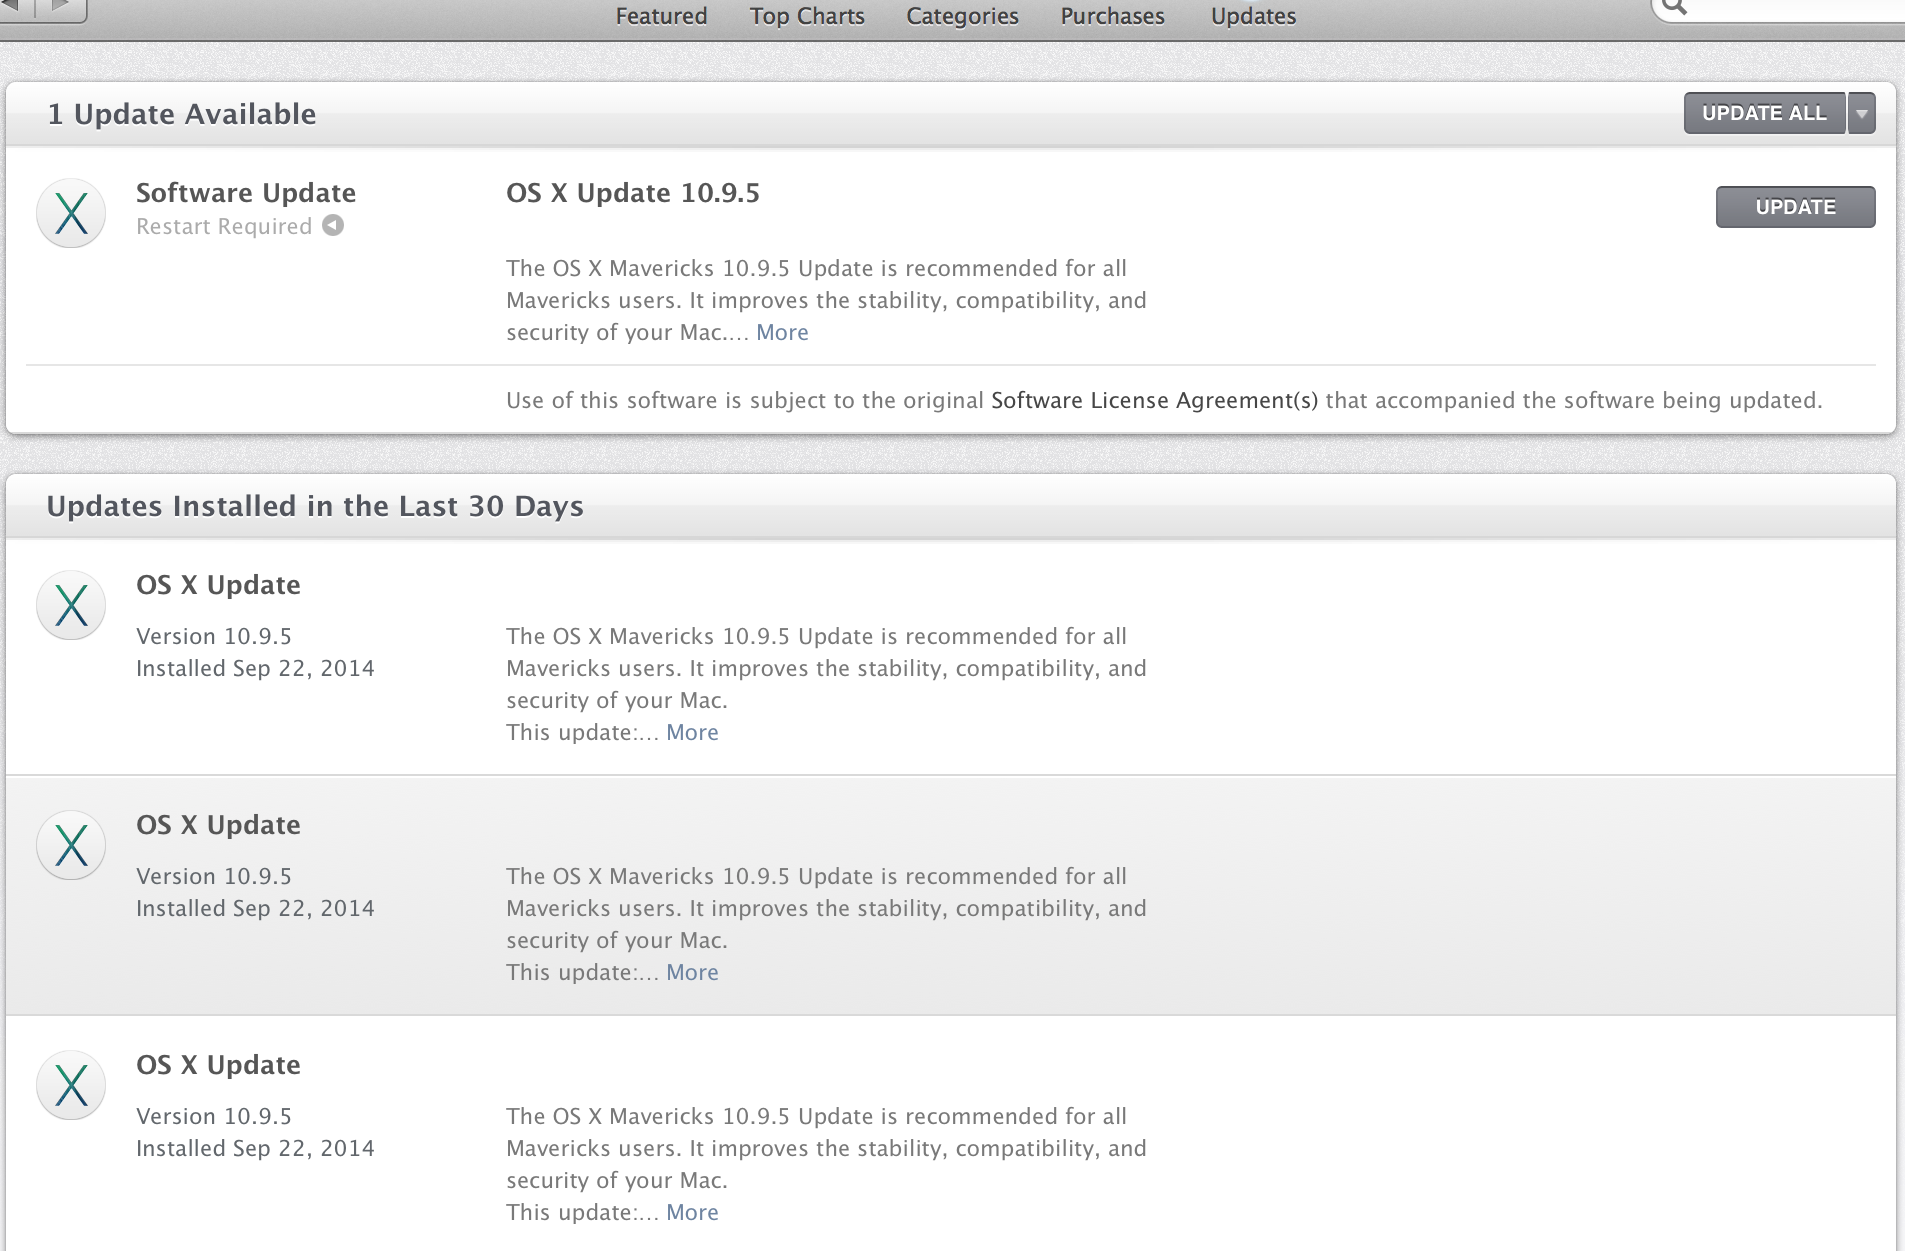Open the Categories tab
This screenshot has height=1251, width=1905.
point(962,16)
